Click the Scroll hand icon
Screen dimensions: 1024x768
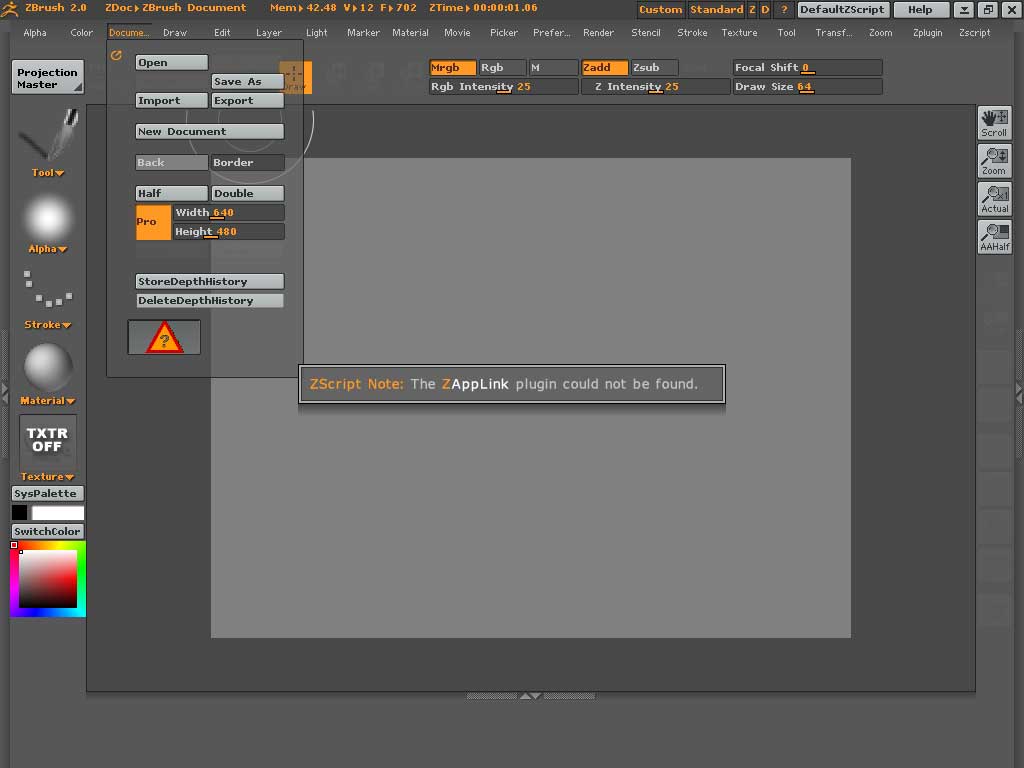[994, 123]
